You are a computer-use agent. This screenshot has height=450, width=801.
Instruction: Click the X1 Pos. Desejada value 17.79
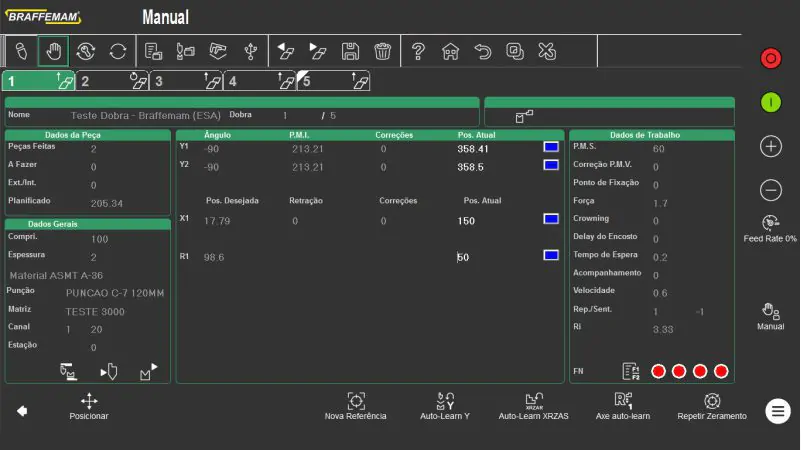click(x=217, y=221)
